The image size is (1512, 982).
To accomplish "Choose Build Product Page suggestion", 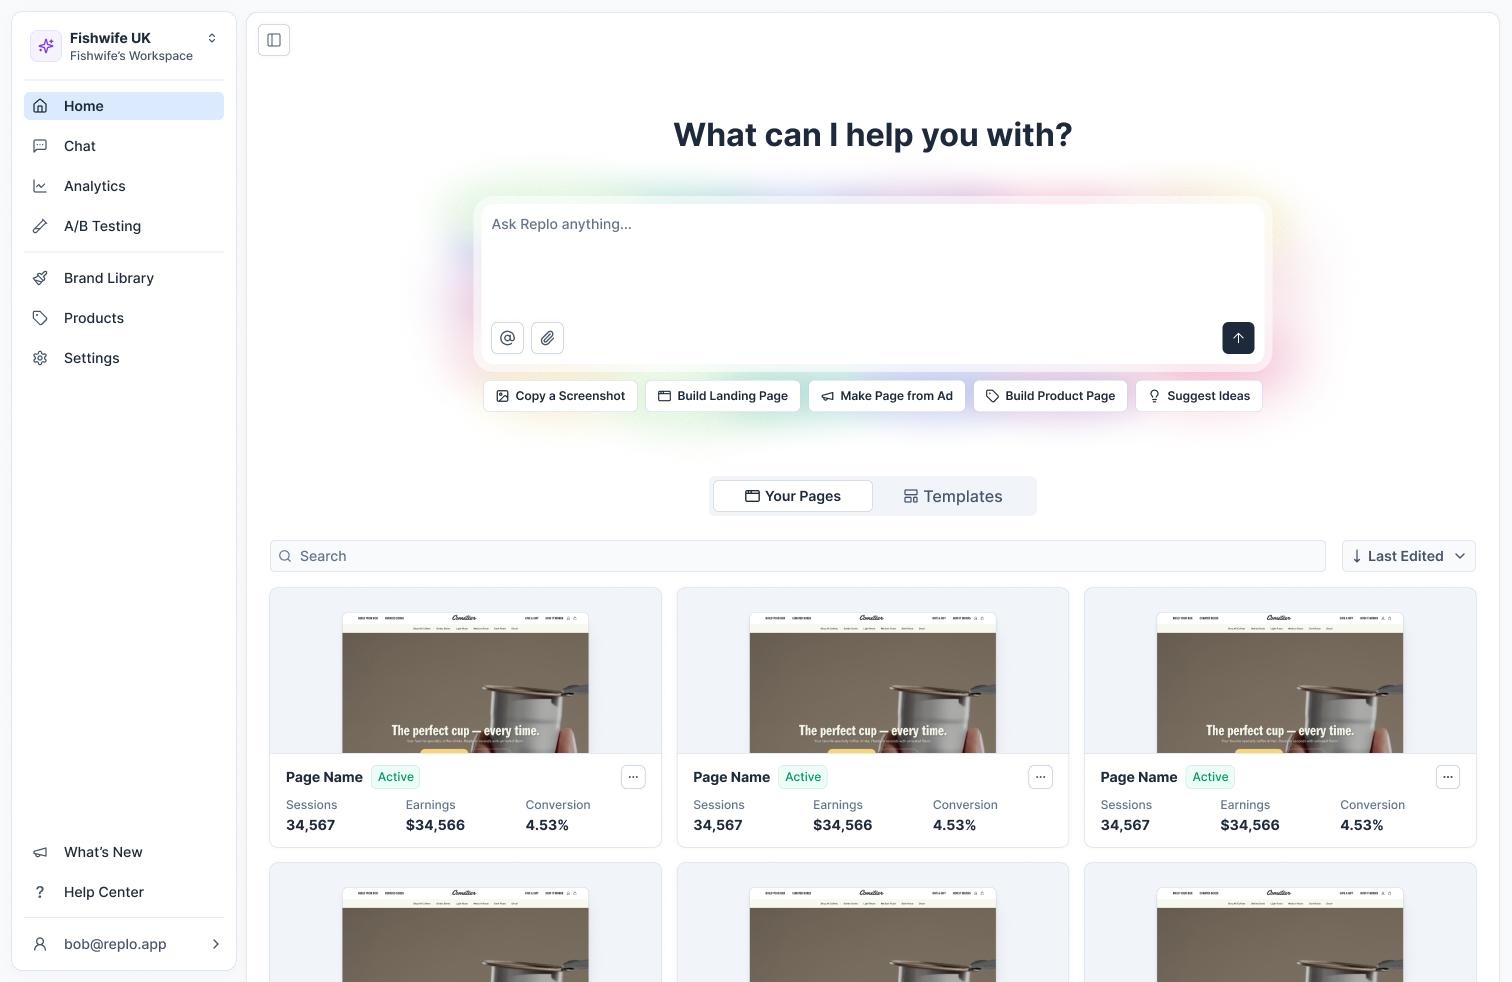I will [x=1050, y=396].
